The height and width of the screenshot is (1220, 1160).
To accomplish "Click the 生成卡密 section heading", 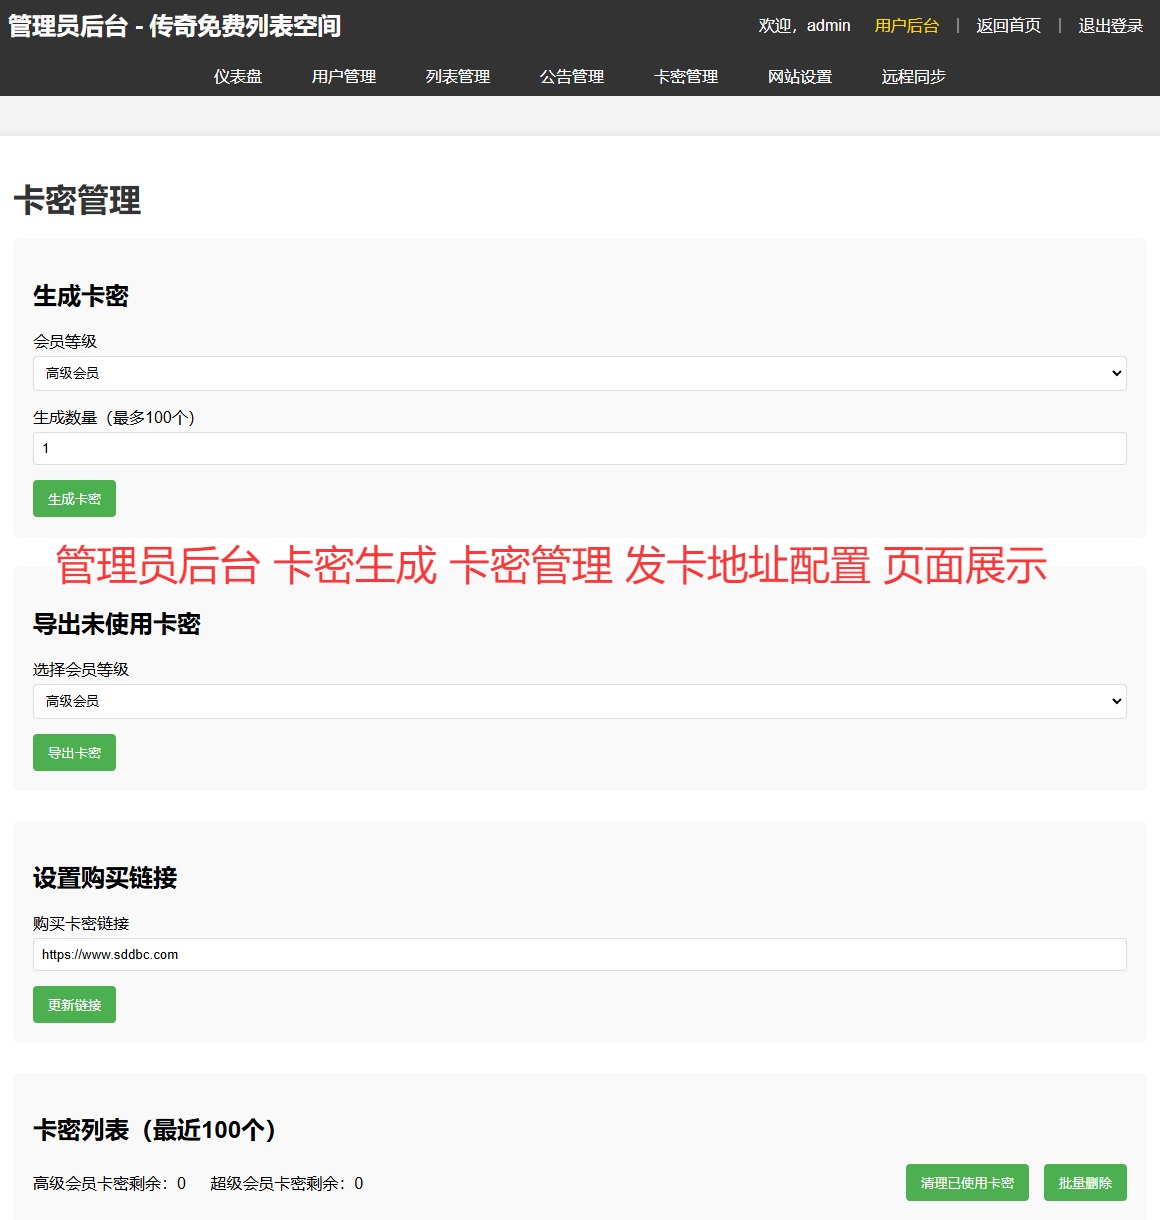I will [x=81, y=296].
